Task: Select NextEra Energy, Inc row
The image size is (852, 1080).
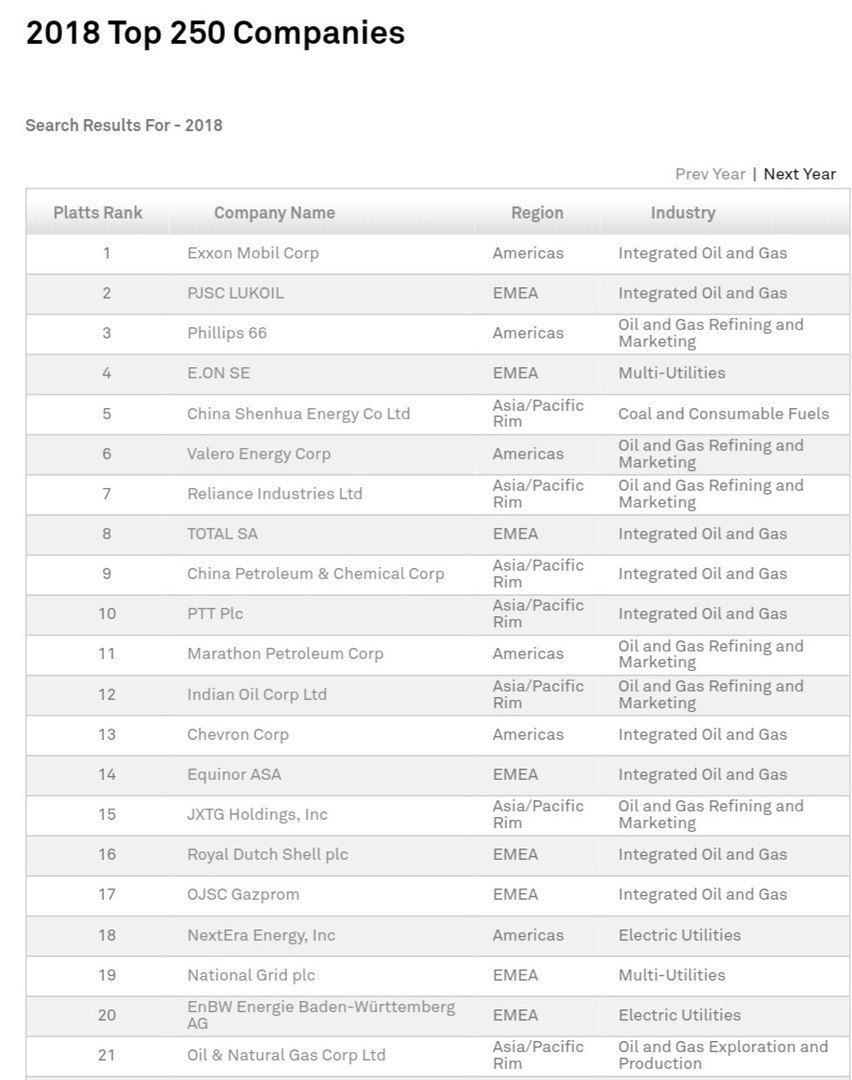Action: tap(261, 935)
